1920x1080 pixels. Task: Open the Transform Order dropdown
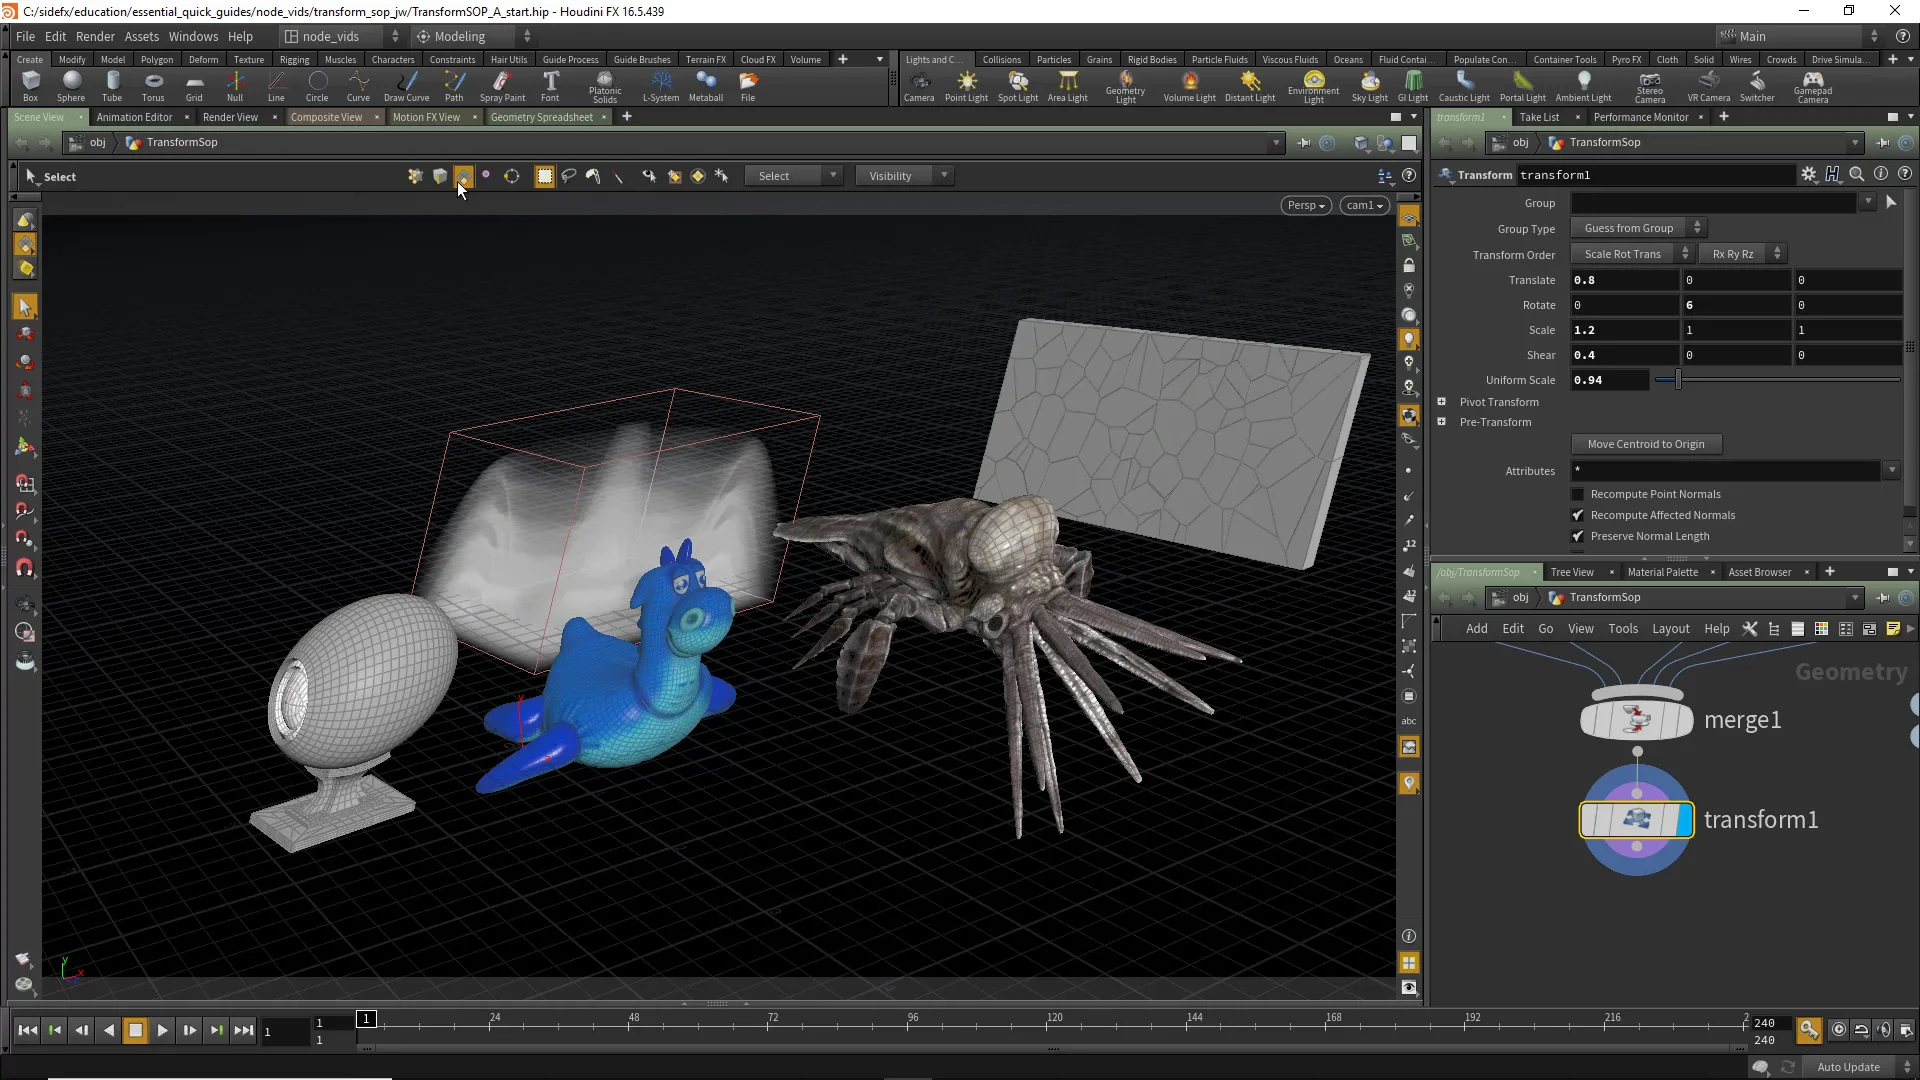[x=1630, y=254]
